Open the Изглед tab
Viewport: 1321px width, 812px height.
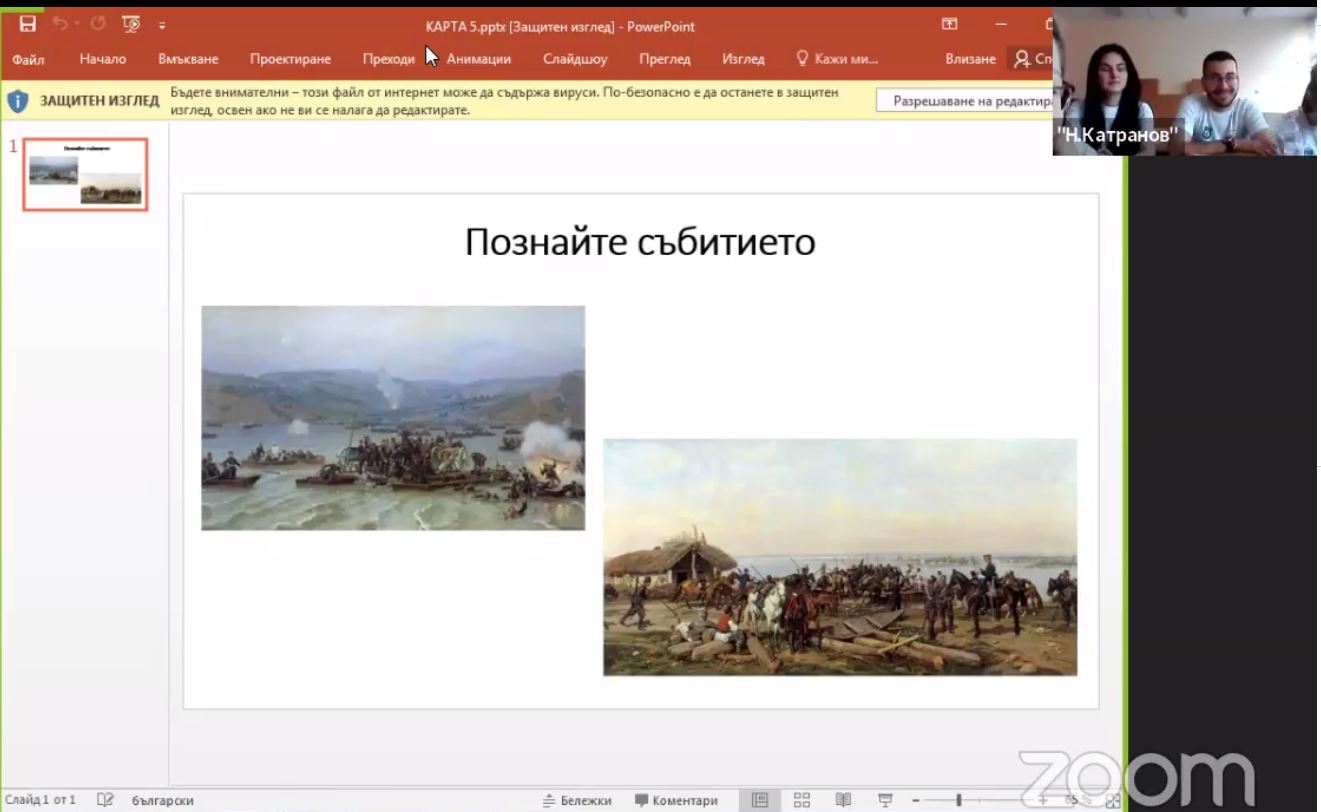coord(744,59)
